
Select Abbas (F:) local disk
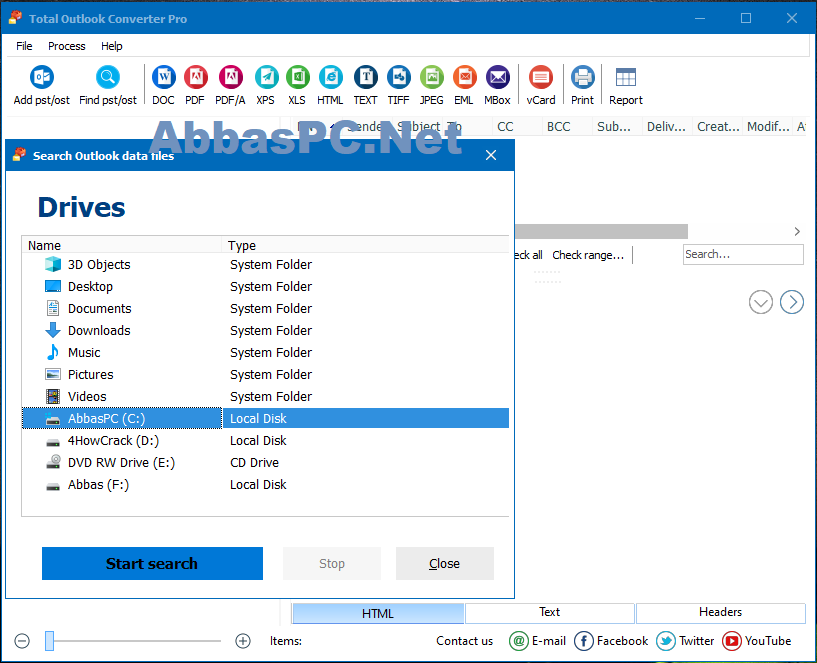[265, 485]
